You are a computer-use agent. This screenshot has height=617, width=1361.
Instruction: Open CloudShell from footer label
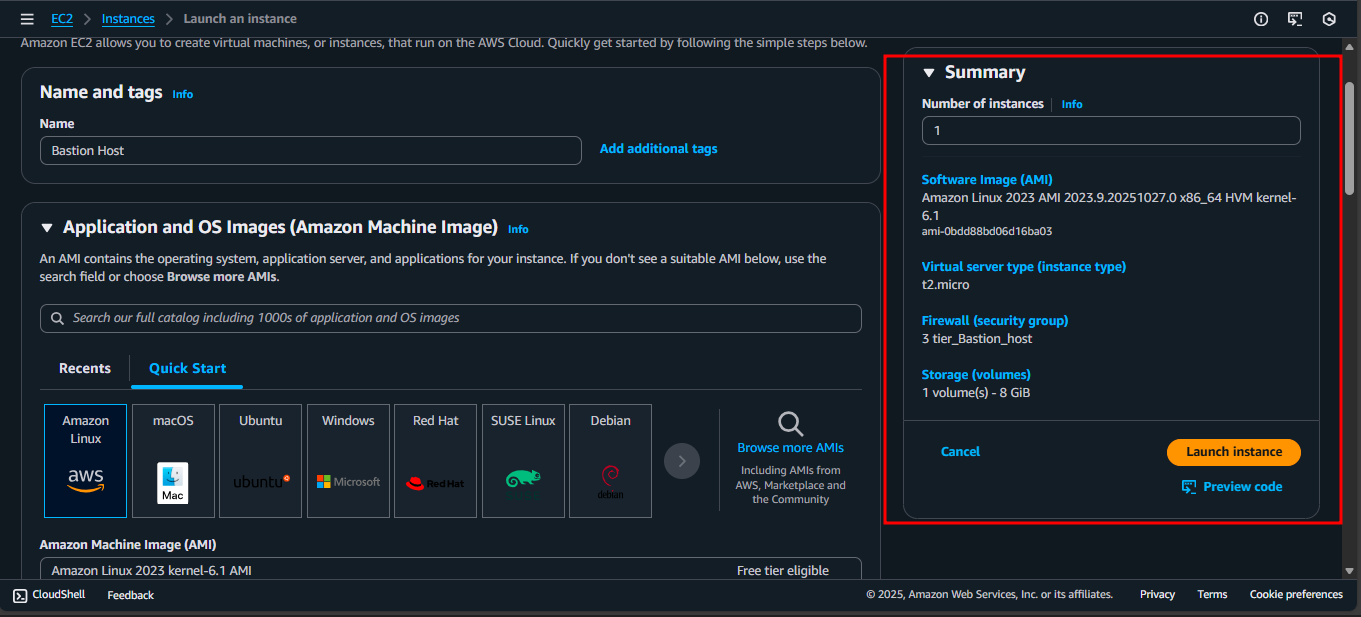[59, 595]
